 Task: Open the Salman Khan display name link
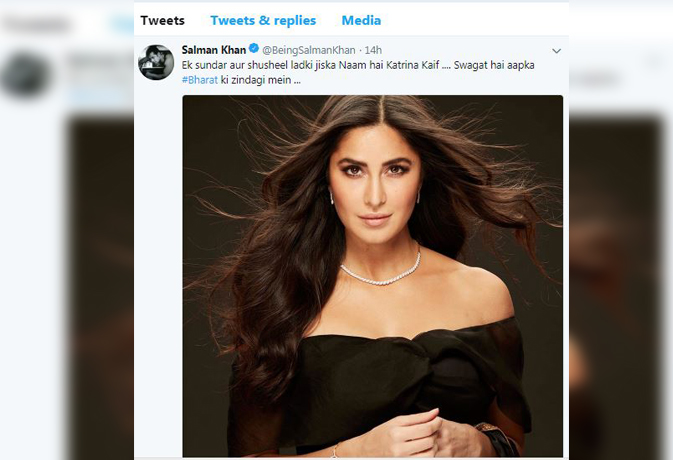[x=214, y=49]
